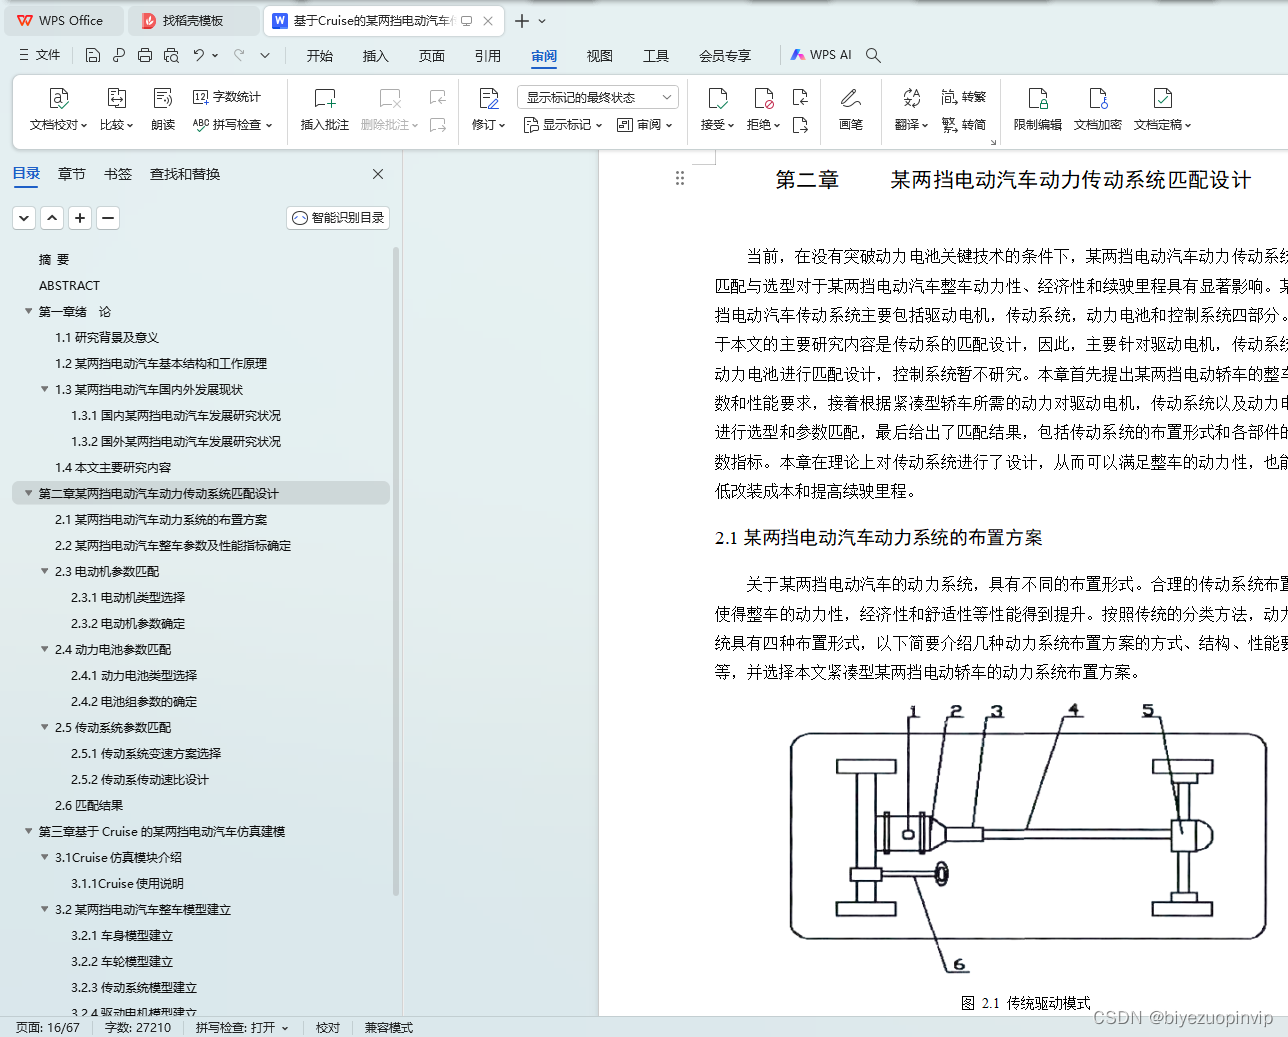The image size is (1288, 1037).
Task: Click 字数: 27210 in status bar
Action: pyautogui.click(x=138, y=1028)
